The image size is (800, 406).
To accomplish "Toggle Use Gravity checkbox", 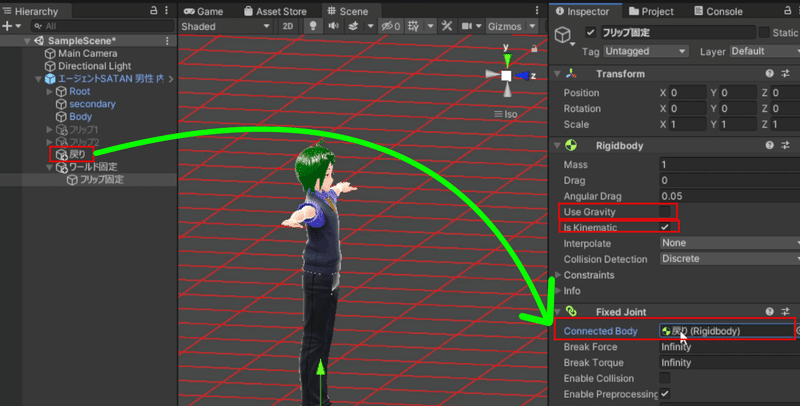I will tap(664, 211).
